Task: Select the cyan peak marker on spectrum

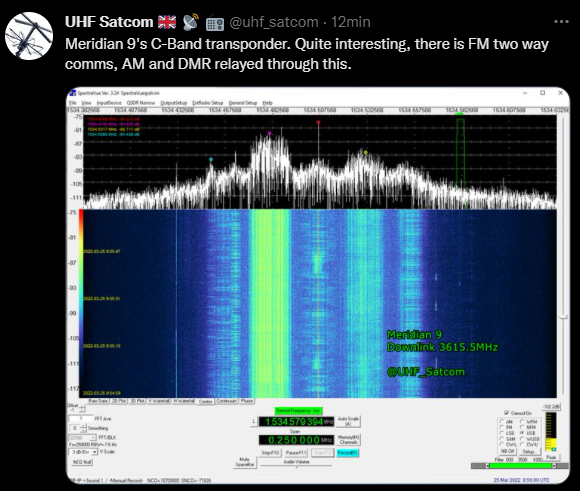Action: pos(211,159)
